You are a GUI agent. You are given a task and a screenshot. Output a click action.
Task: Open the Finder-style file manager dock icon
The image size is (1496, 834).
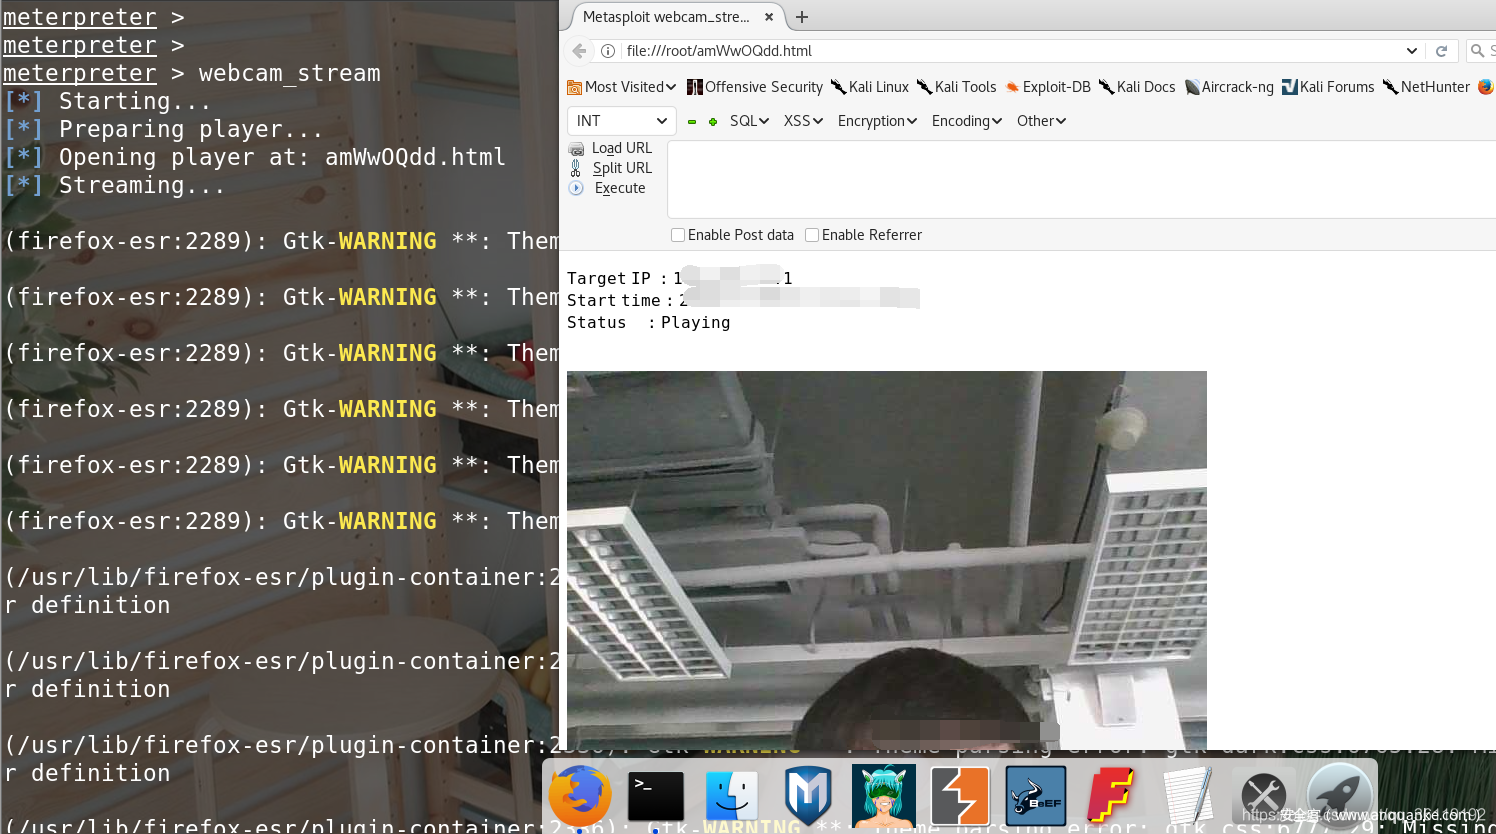tap(732, 796)
